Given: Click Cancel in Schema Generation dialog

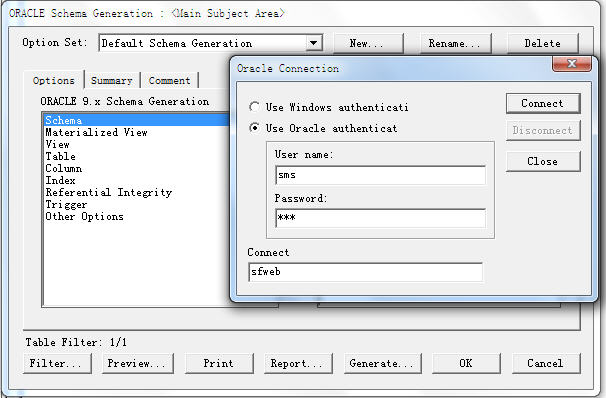Looking at the screenshot, I should [x=546, y=363].
